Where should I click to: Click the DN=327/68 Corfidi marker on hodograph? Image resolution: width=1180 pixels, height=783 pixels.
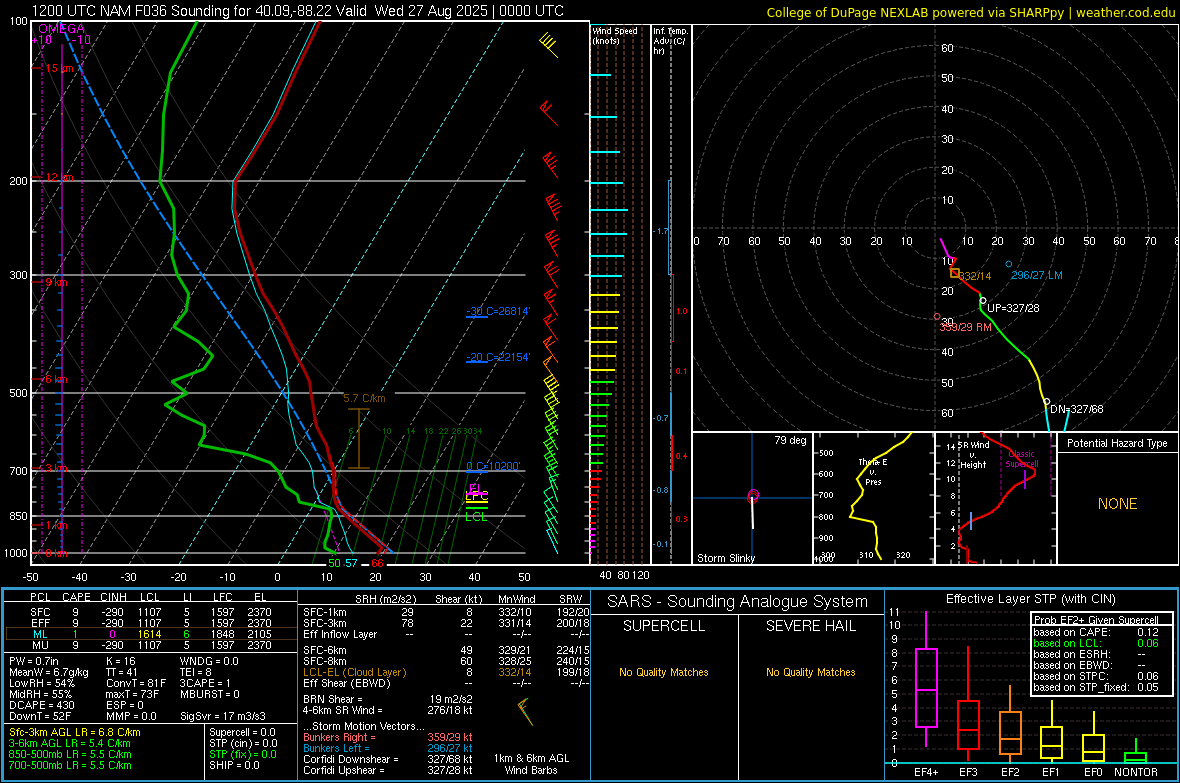[1046, 402]
